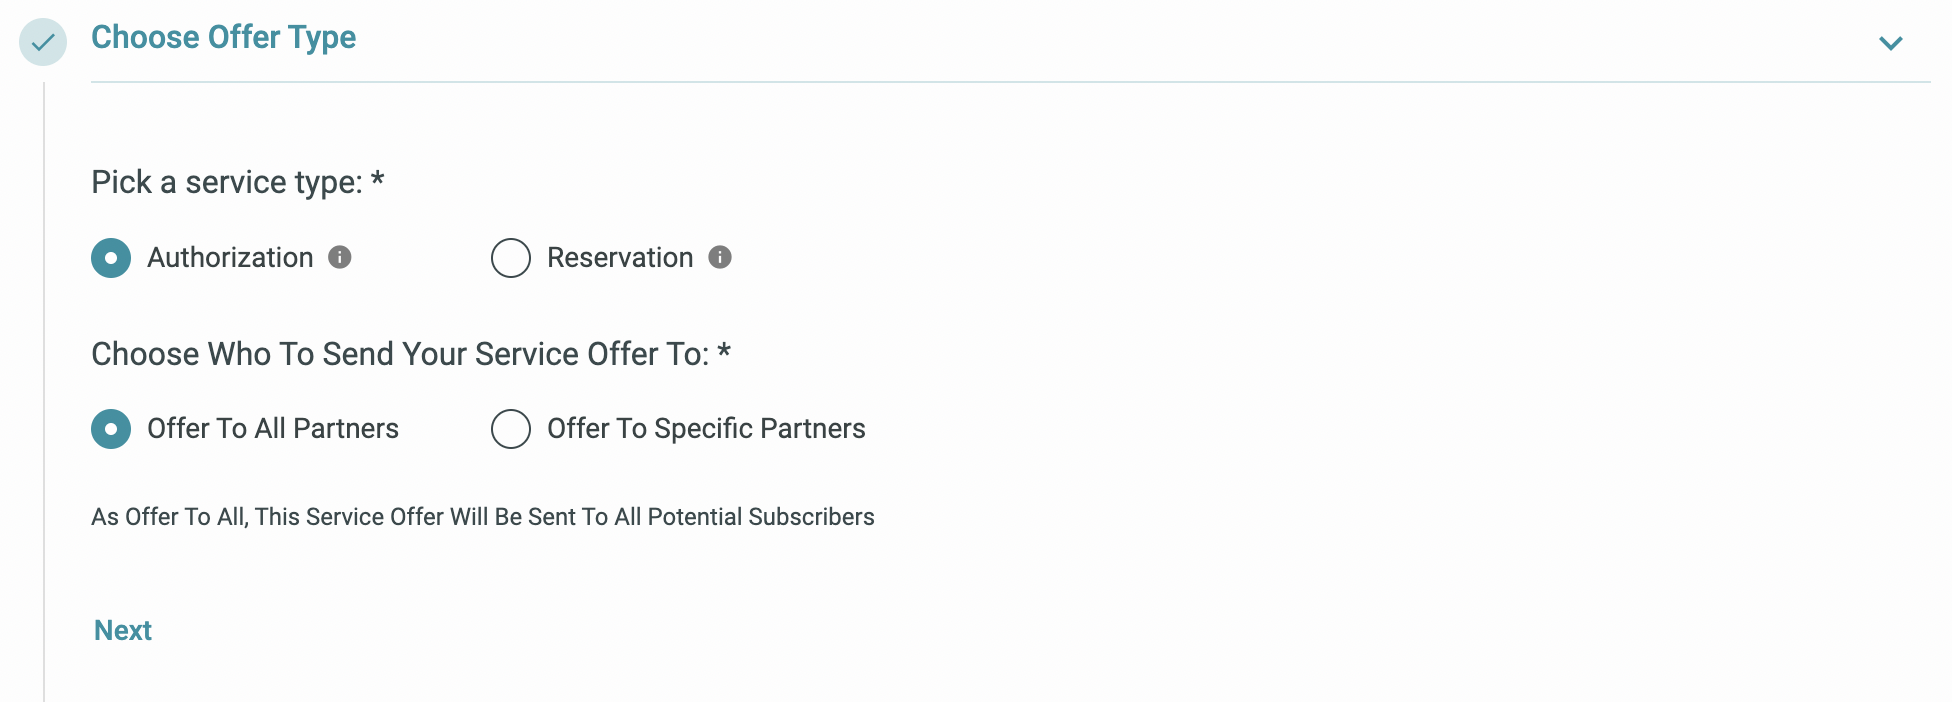Collapse the Choose Offer Type section chevron
This screenshot has width=1952, height=702.
[1890, 43]
